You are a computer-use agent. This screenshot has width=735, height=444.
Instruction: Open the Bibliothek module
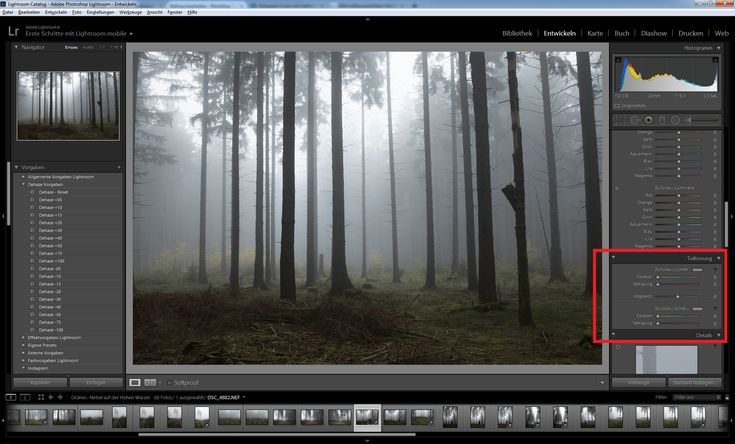tap(517, 33)
